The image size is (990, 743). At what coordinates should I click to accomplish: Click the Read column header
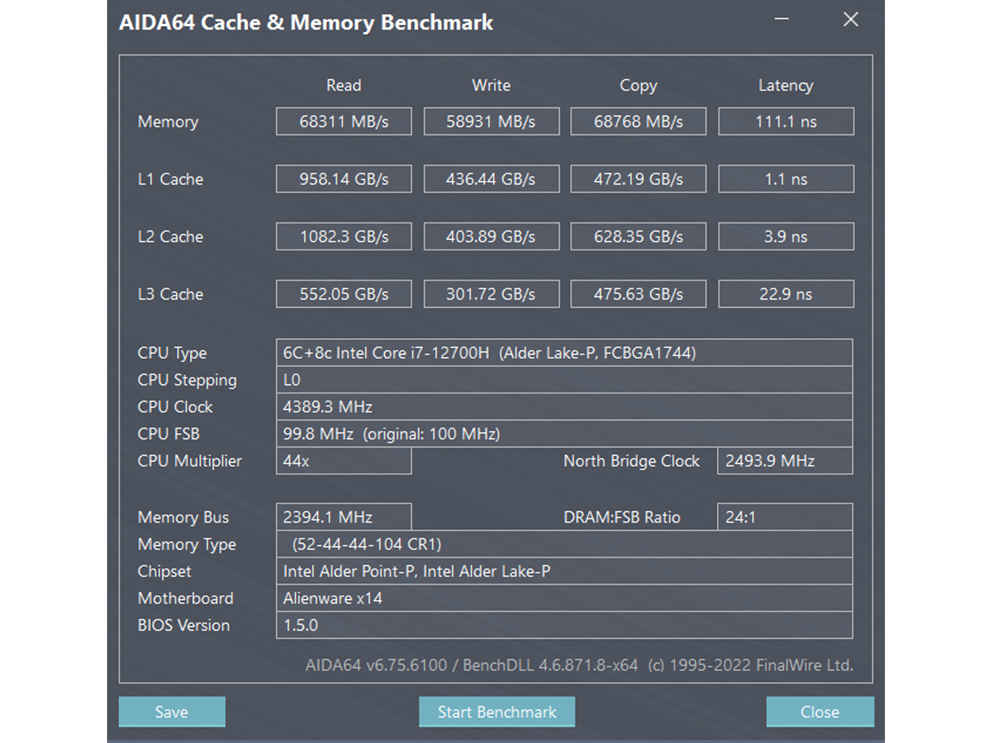click(343, 85)
